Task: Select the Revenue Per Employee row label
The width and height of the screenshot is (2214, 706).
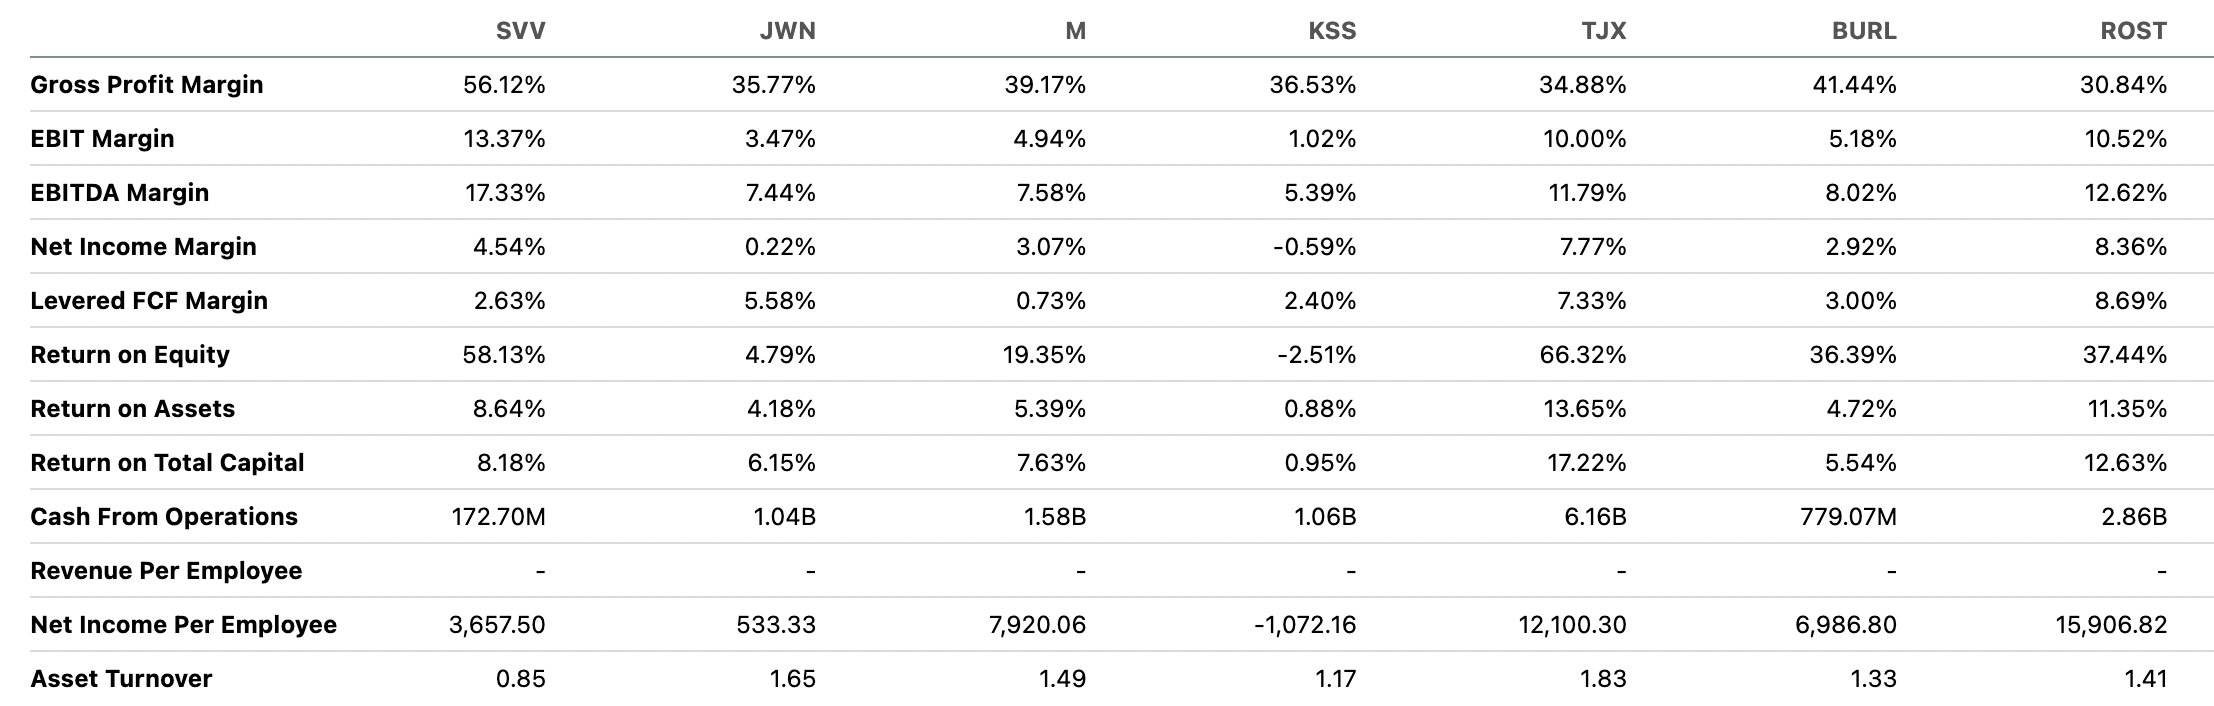Action: (x=166, y=571)
